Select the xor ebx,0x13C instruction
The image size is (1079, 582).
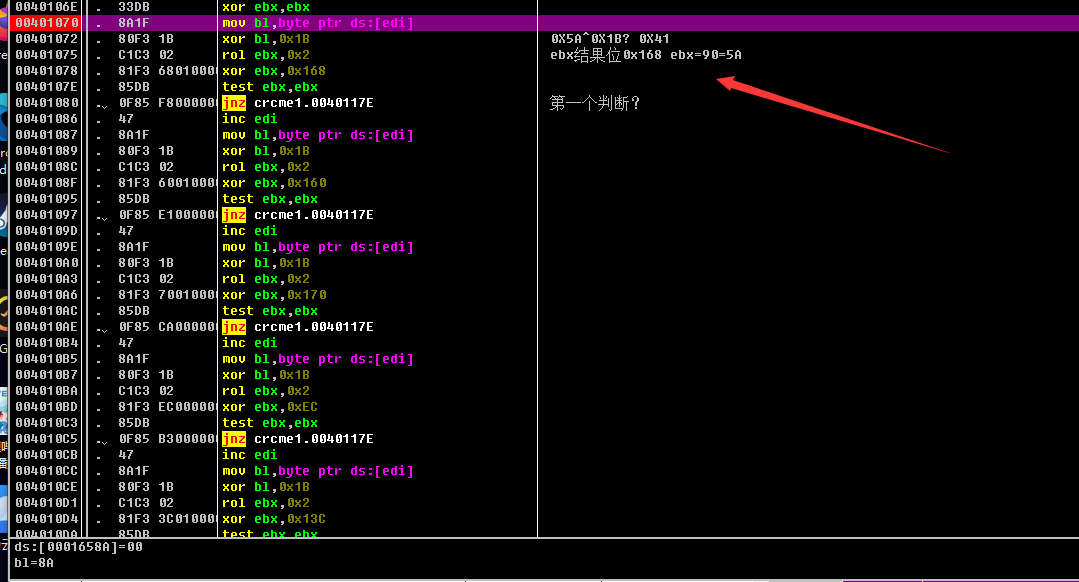click(x=274, y=519)
